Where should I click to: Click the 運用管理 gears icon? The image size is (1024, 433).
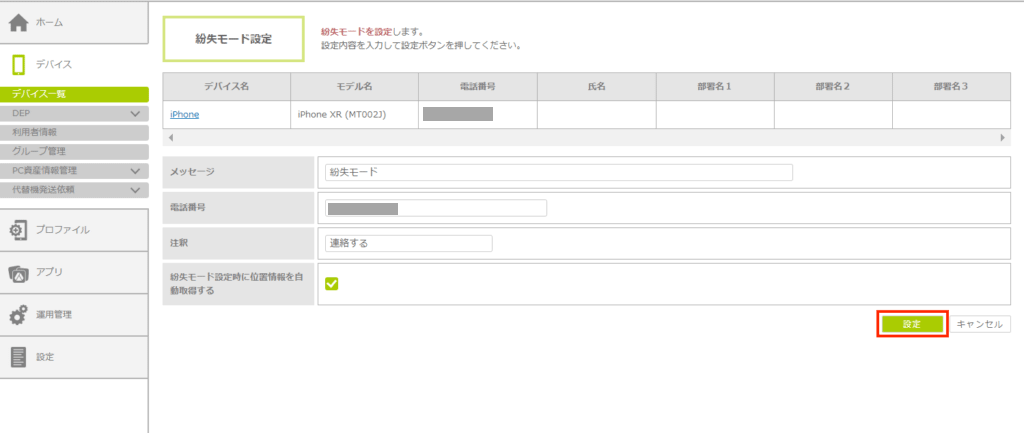pyautogui.click(x=18, y=315)
